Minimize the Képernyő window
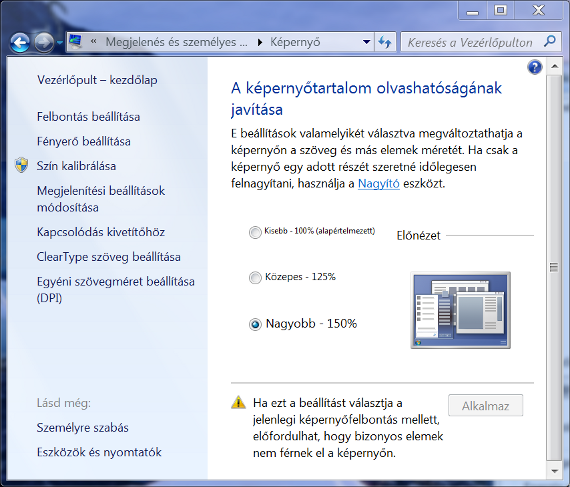The image size is (570, 487). (x=473, y=11)
